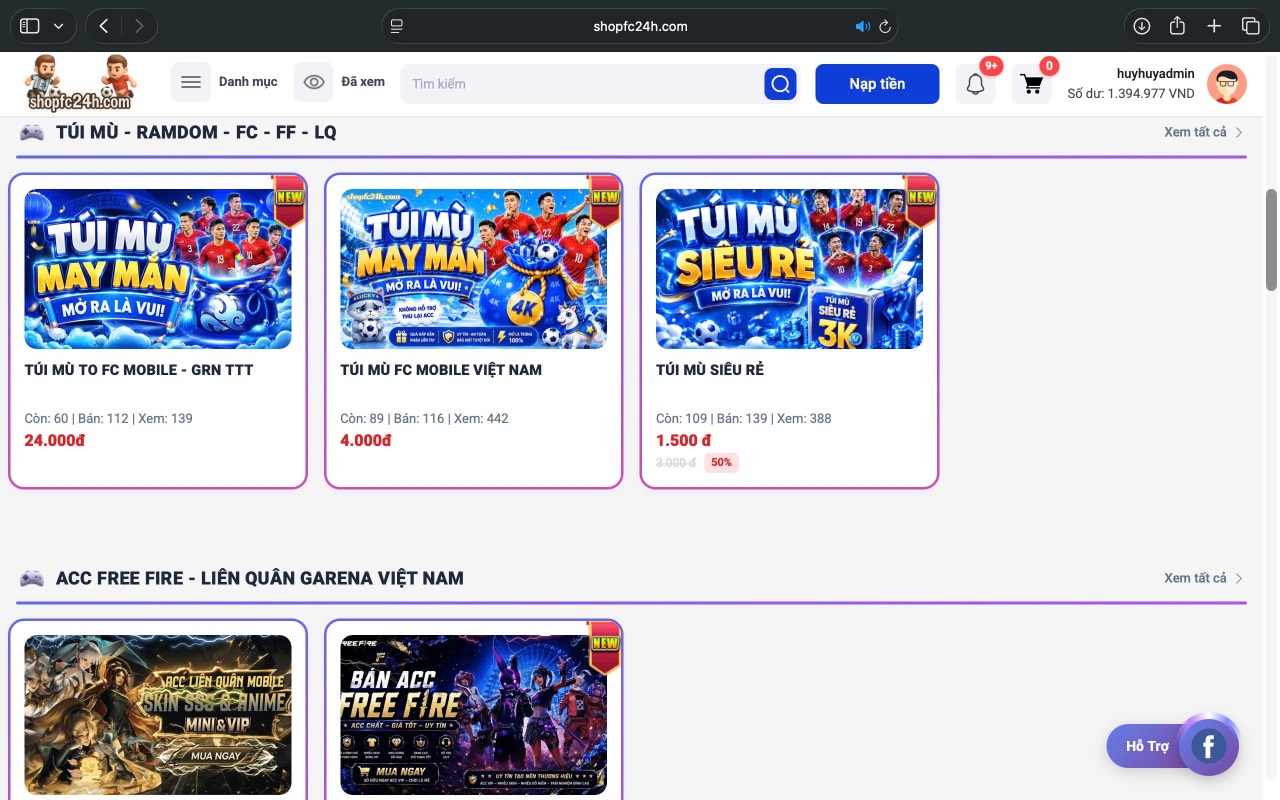Click the huyhuyadmin user avatar

pyautogui.click(x=1227, y=84)
